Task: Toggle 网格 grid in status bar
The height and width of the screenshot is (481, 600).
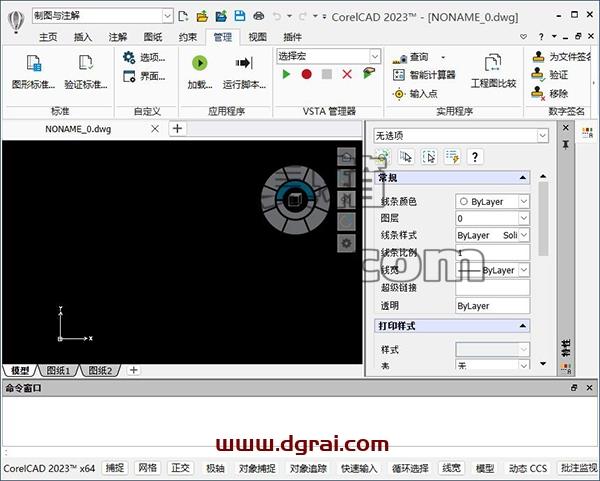Action: (x=148, y=468)
